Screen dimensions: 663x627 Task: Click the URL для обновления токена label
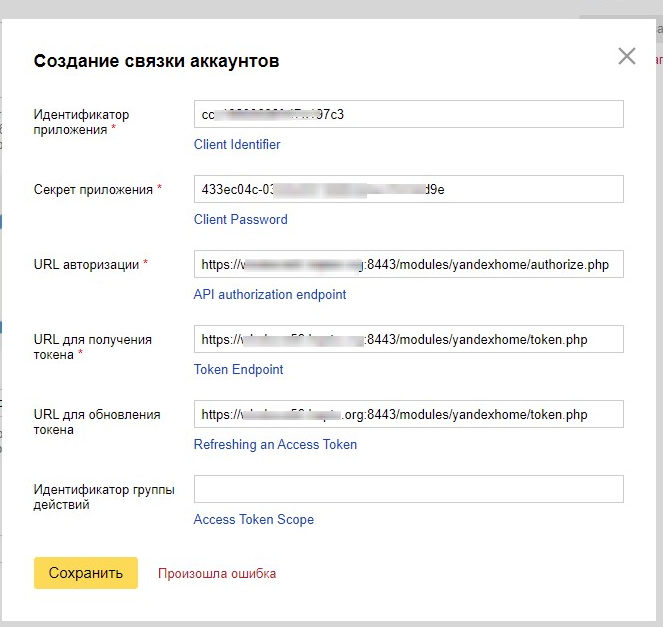point(97,422)
